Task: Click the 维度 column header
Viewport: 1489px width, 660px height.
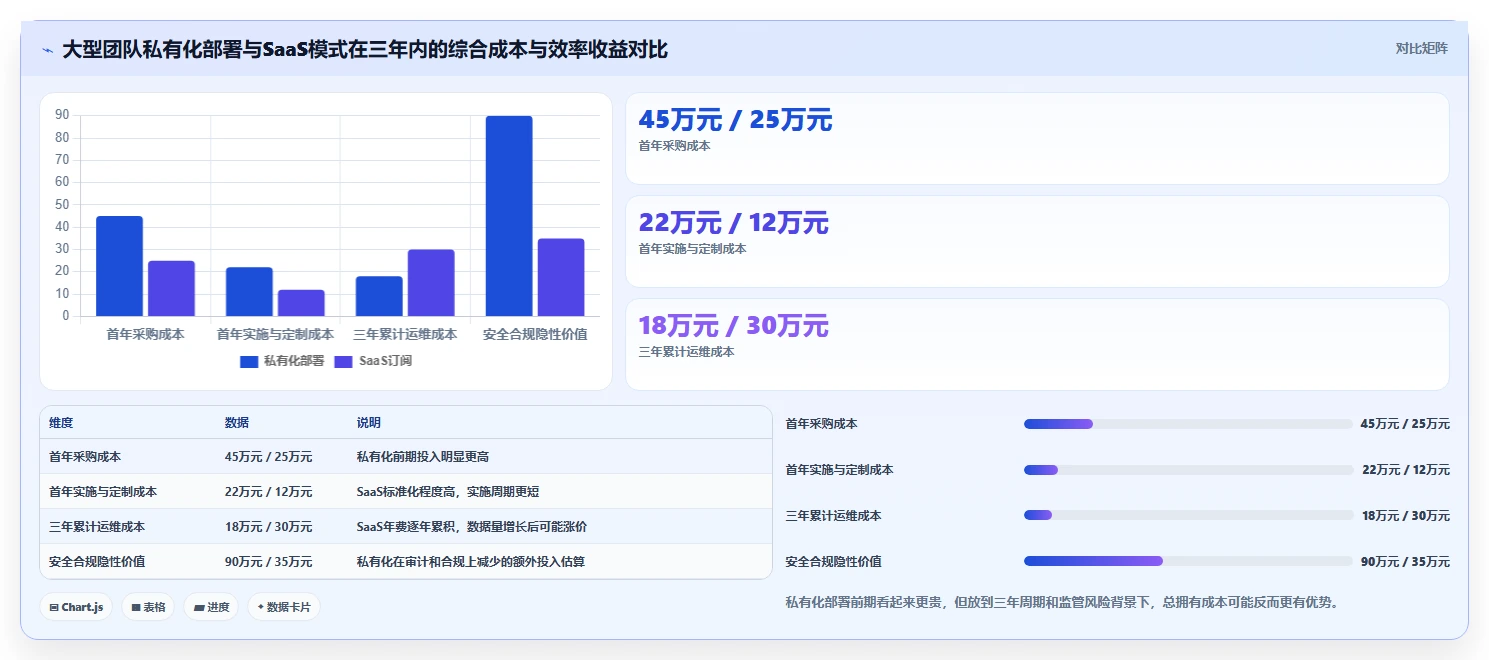Action: pos(61,423)
